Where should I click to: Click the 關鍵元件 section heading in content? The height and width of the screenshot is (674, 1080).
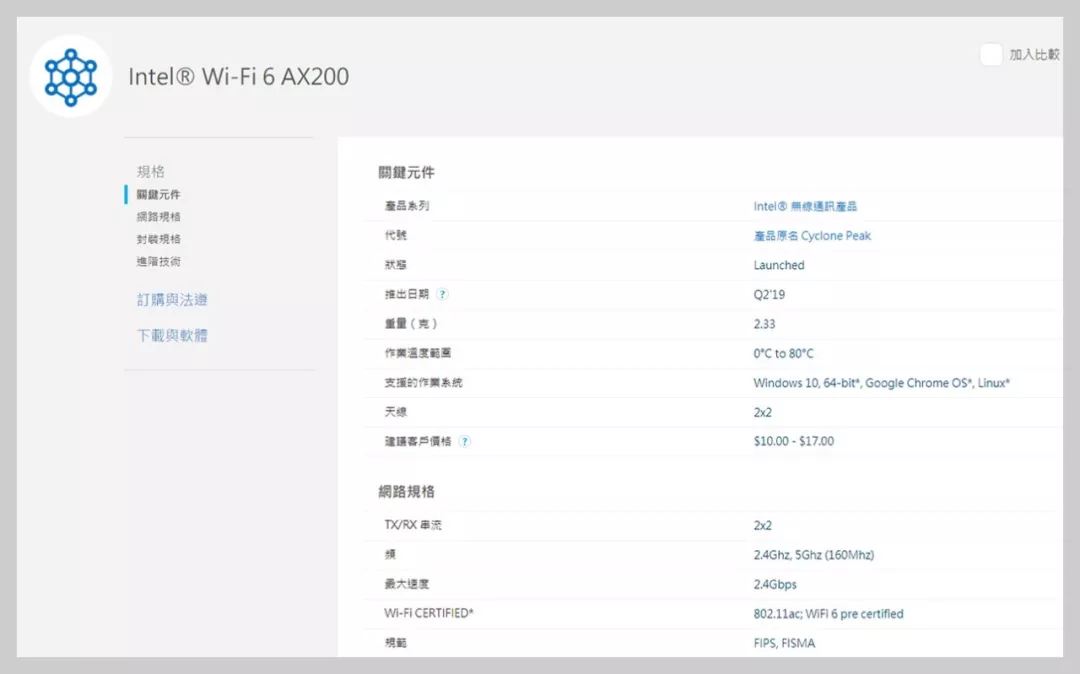(x=406, y=172)
